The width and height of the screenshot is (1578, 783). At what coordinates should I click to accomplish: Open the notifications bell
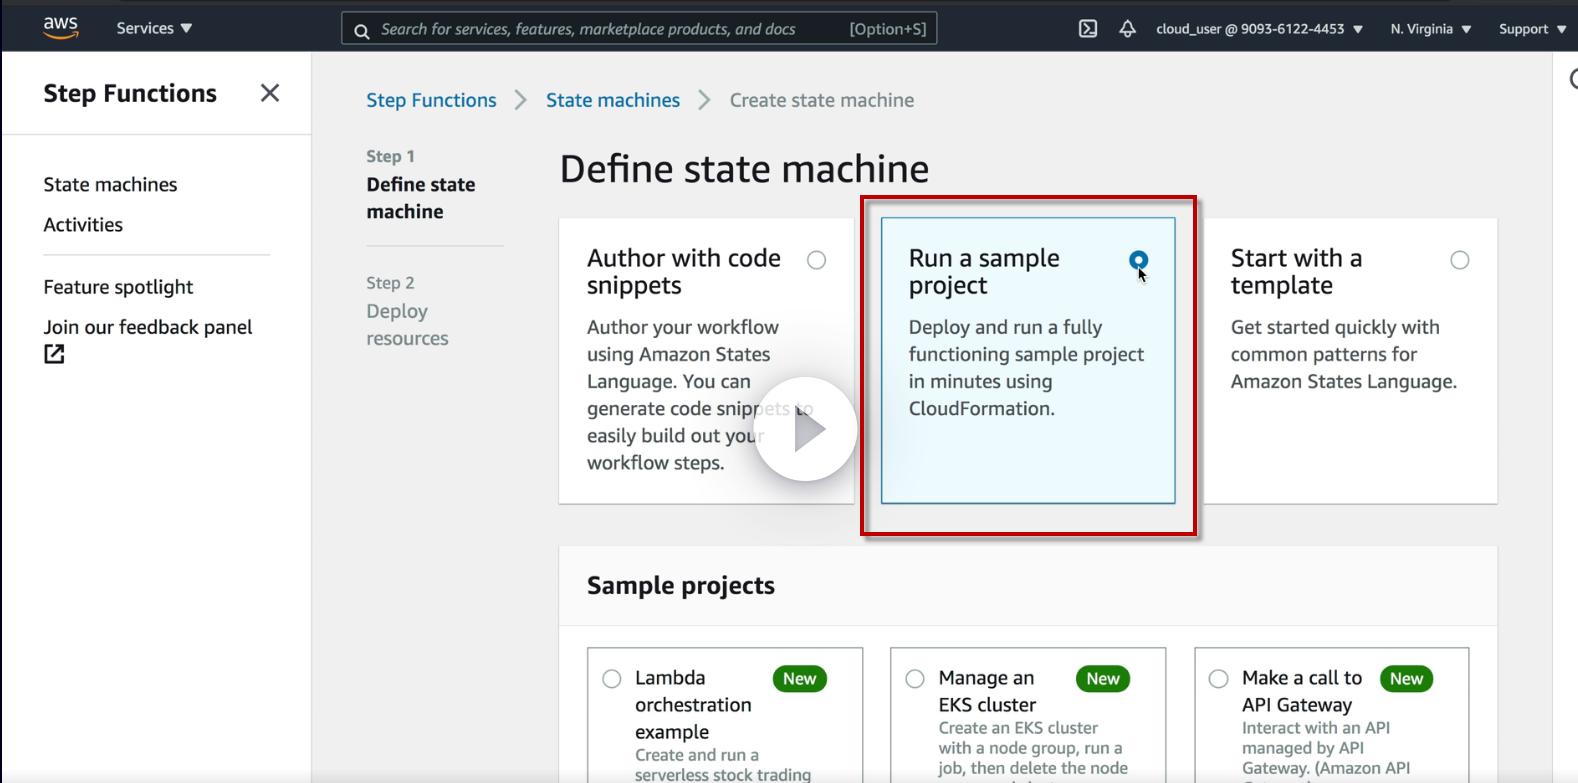click(x=1127, y=29)
